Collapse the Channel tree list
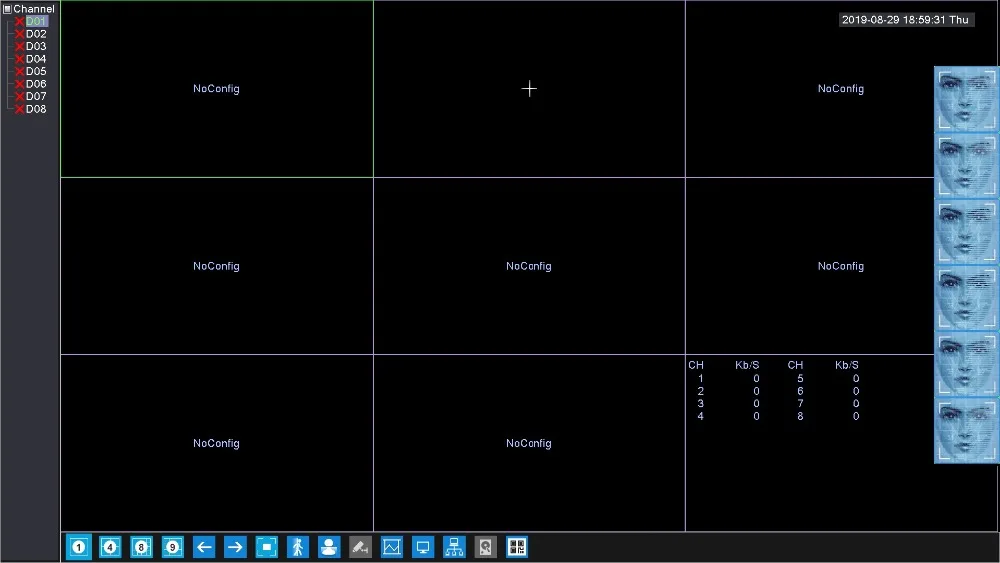The image size is (1000, 563). coord(7,9)
